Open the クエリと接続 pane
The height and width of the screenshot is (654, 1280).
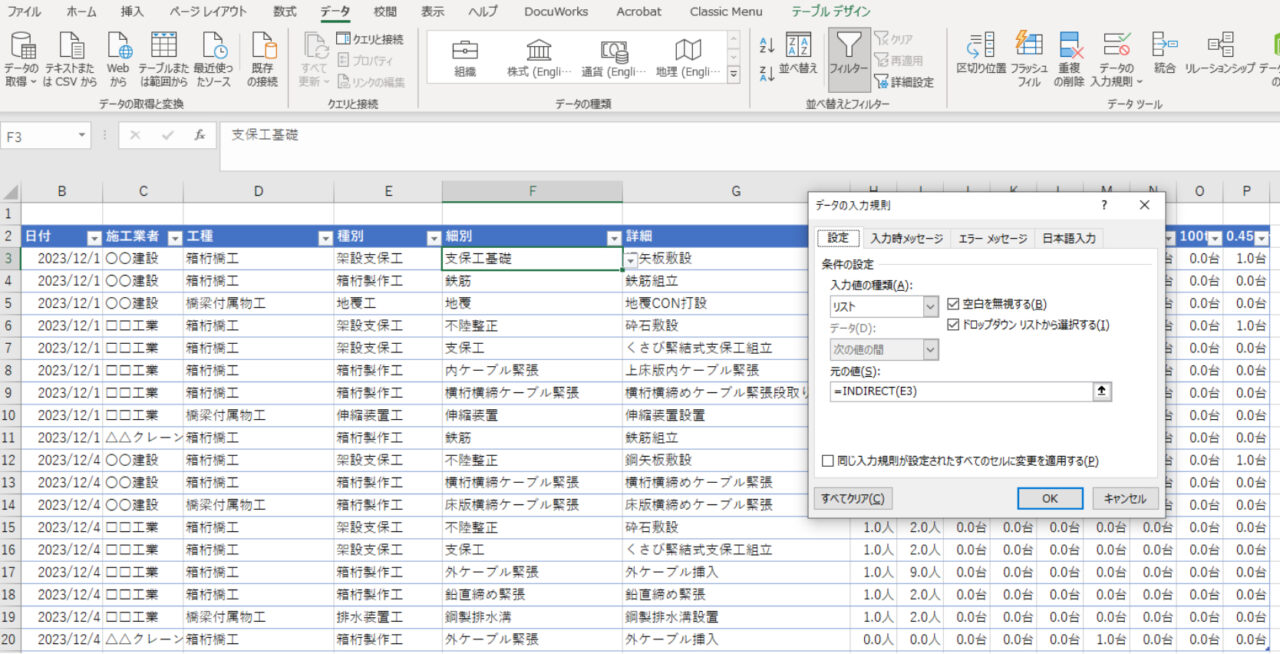369,39
